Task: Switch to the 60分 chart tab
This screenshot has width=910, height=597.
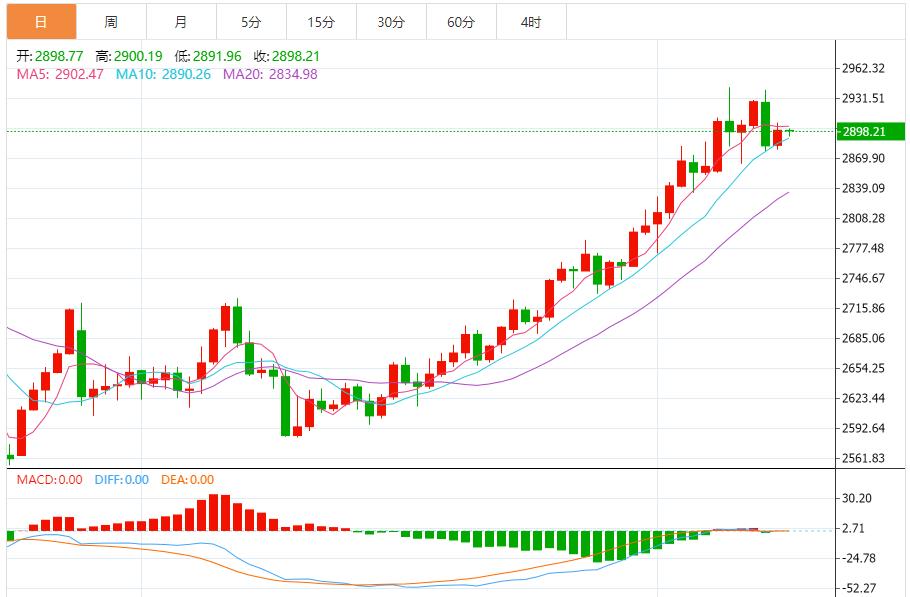Action: pos(461,22)
